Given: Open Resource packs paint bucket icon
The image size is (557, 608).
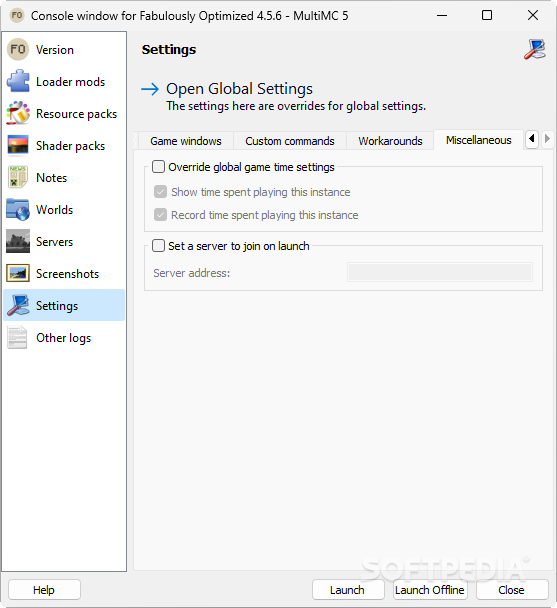Looking at the screenshot, I should point(18,113).
